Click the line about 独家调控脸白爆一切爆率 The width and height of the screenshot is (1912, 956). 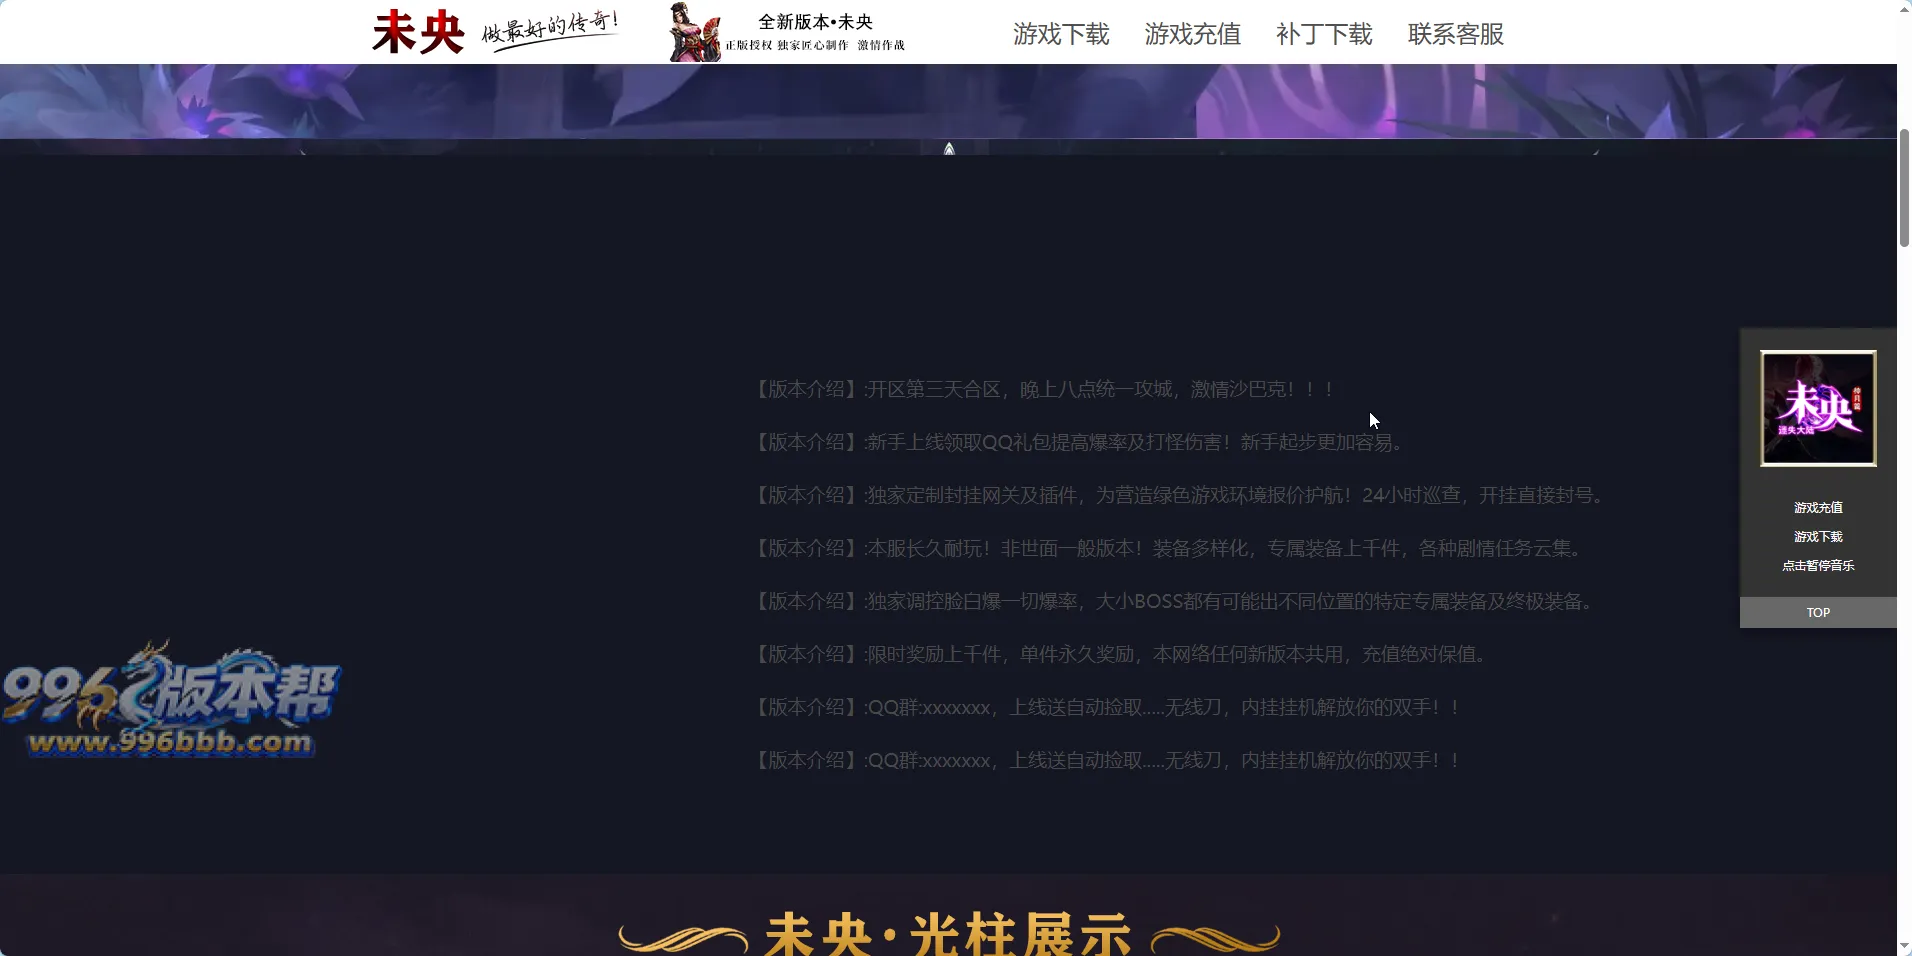pos(1176,601)
